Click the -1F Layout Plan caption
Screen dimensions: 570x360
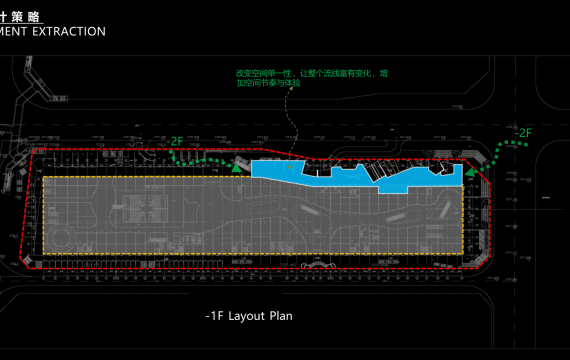pyautogui.click(x=249, y=316)
